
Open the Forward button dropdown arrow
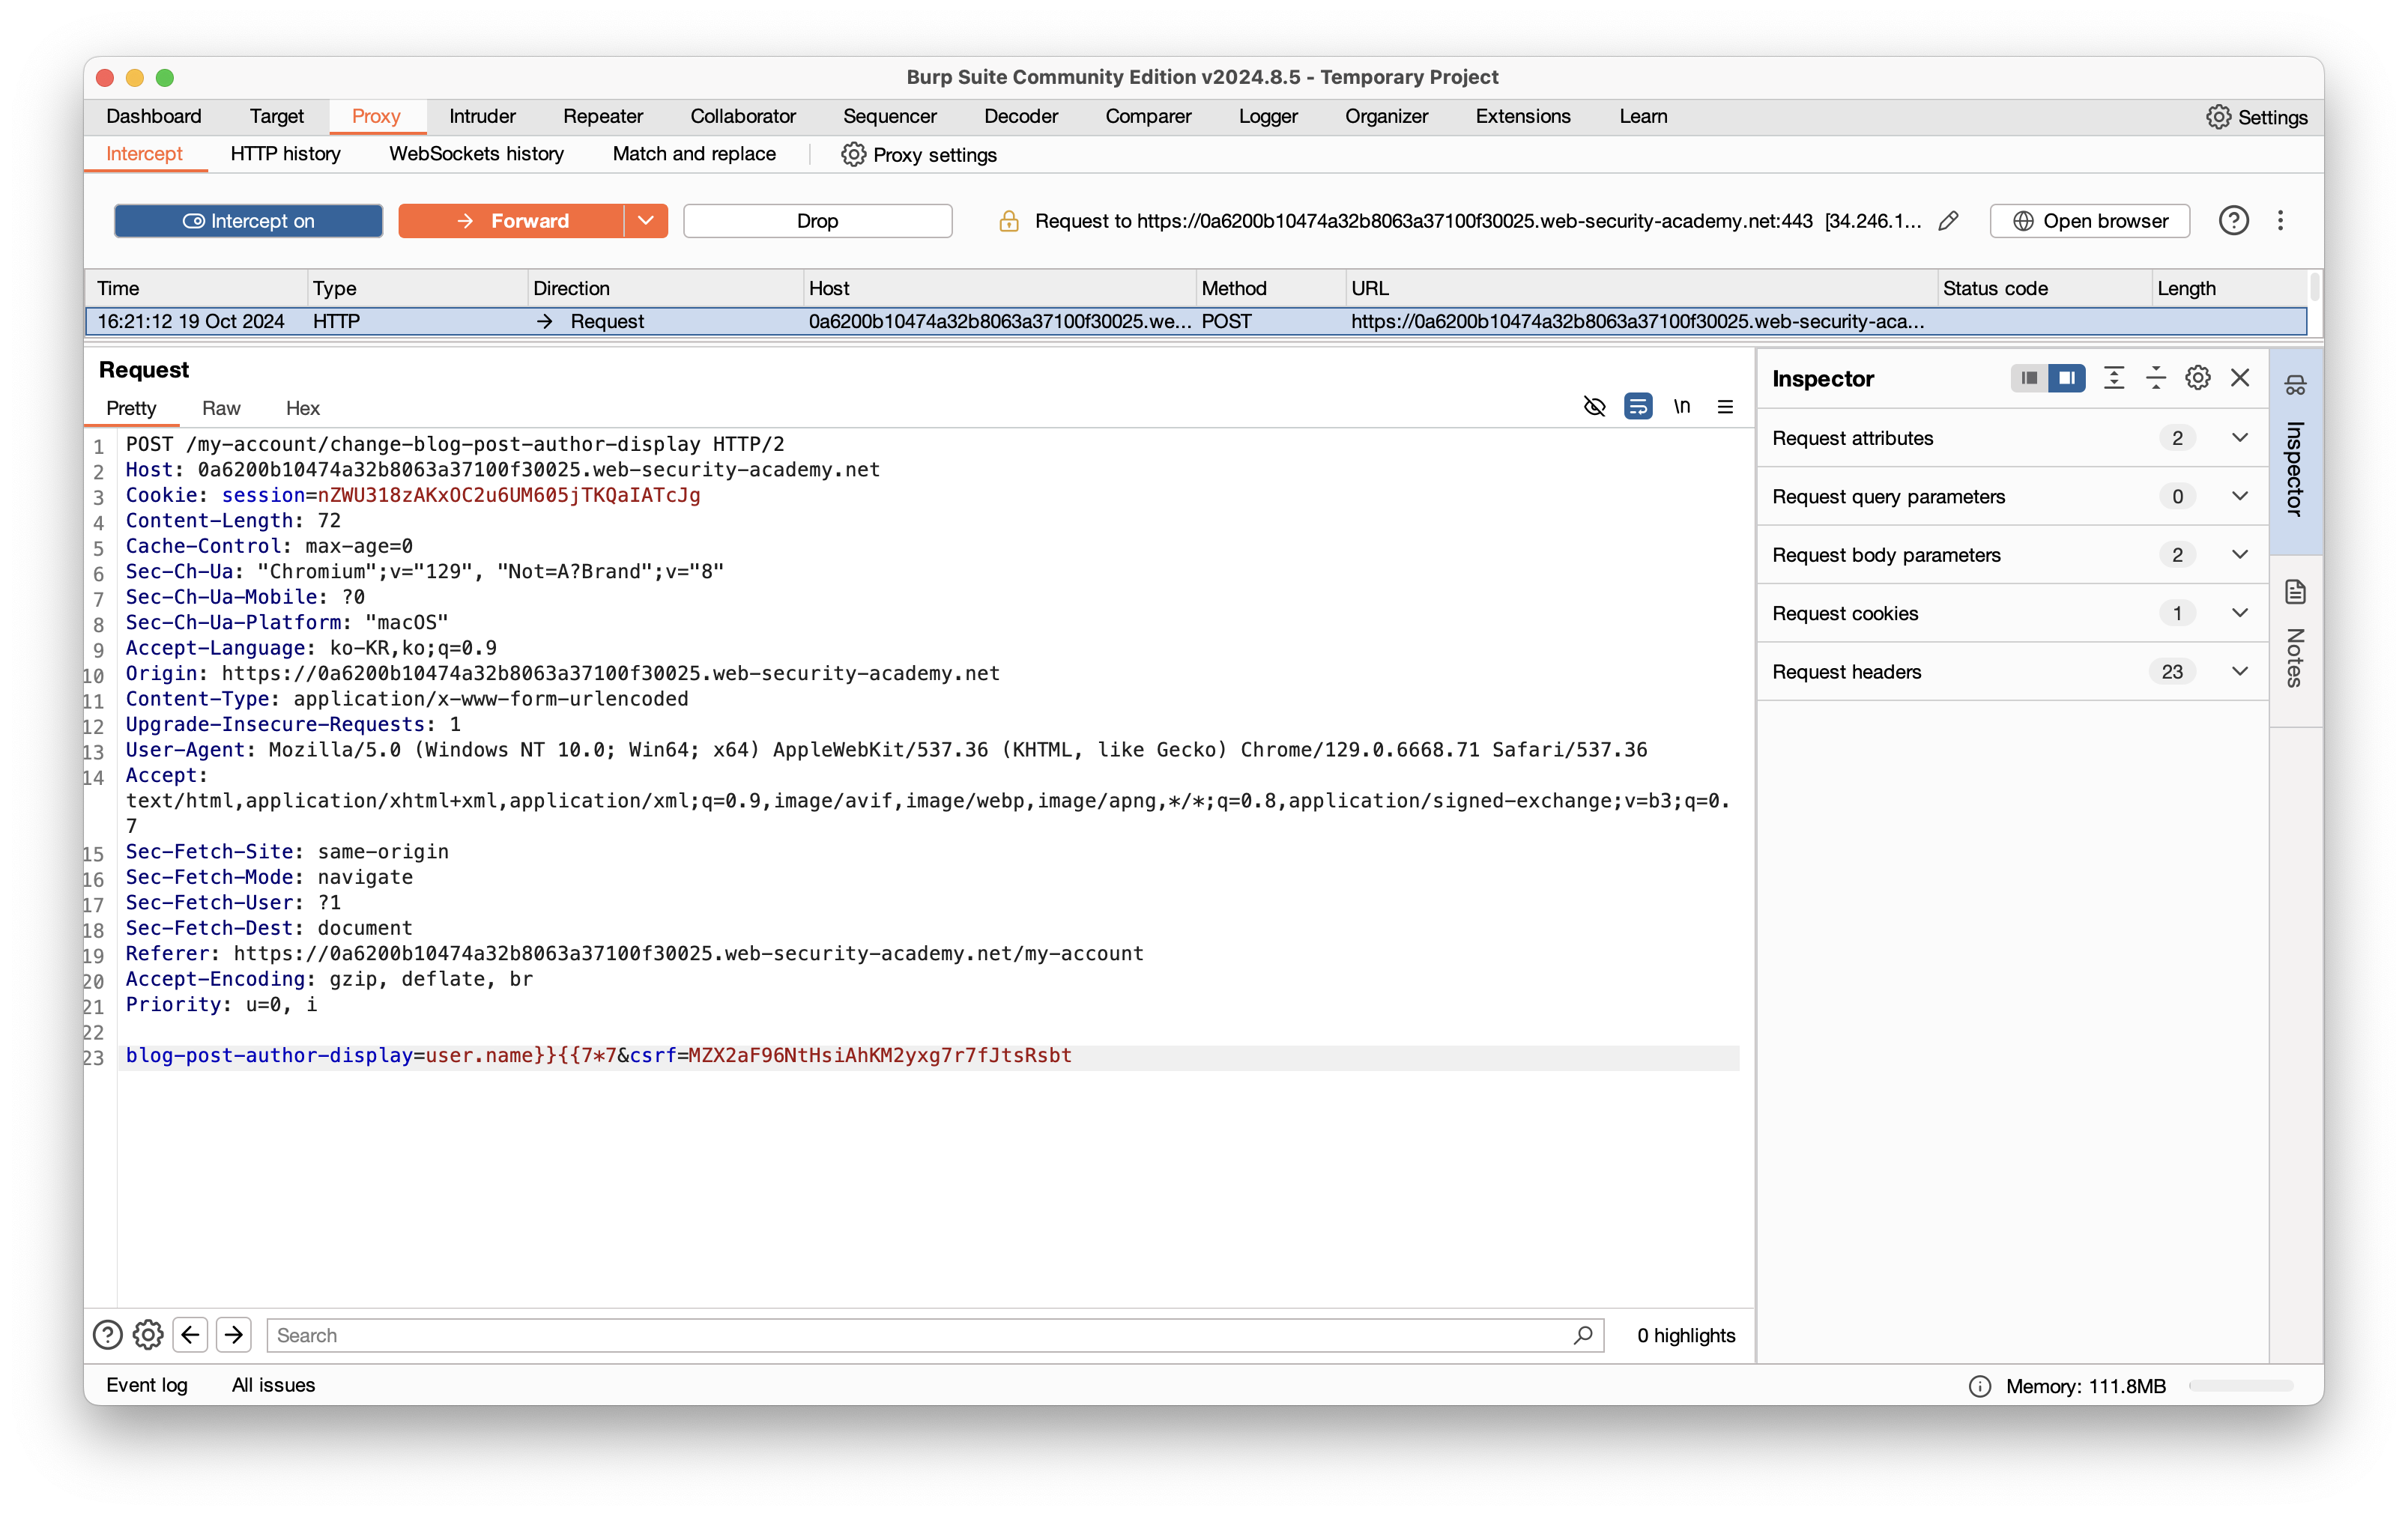(x=646, y=221)
